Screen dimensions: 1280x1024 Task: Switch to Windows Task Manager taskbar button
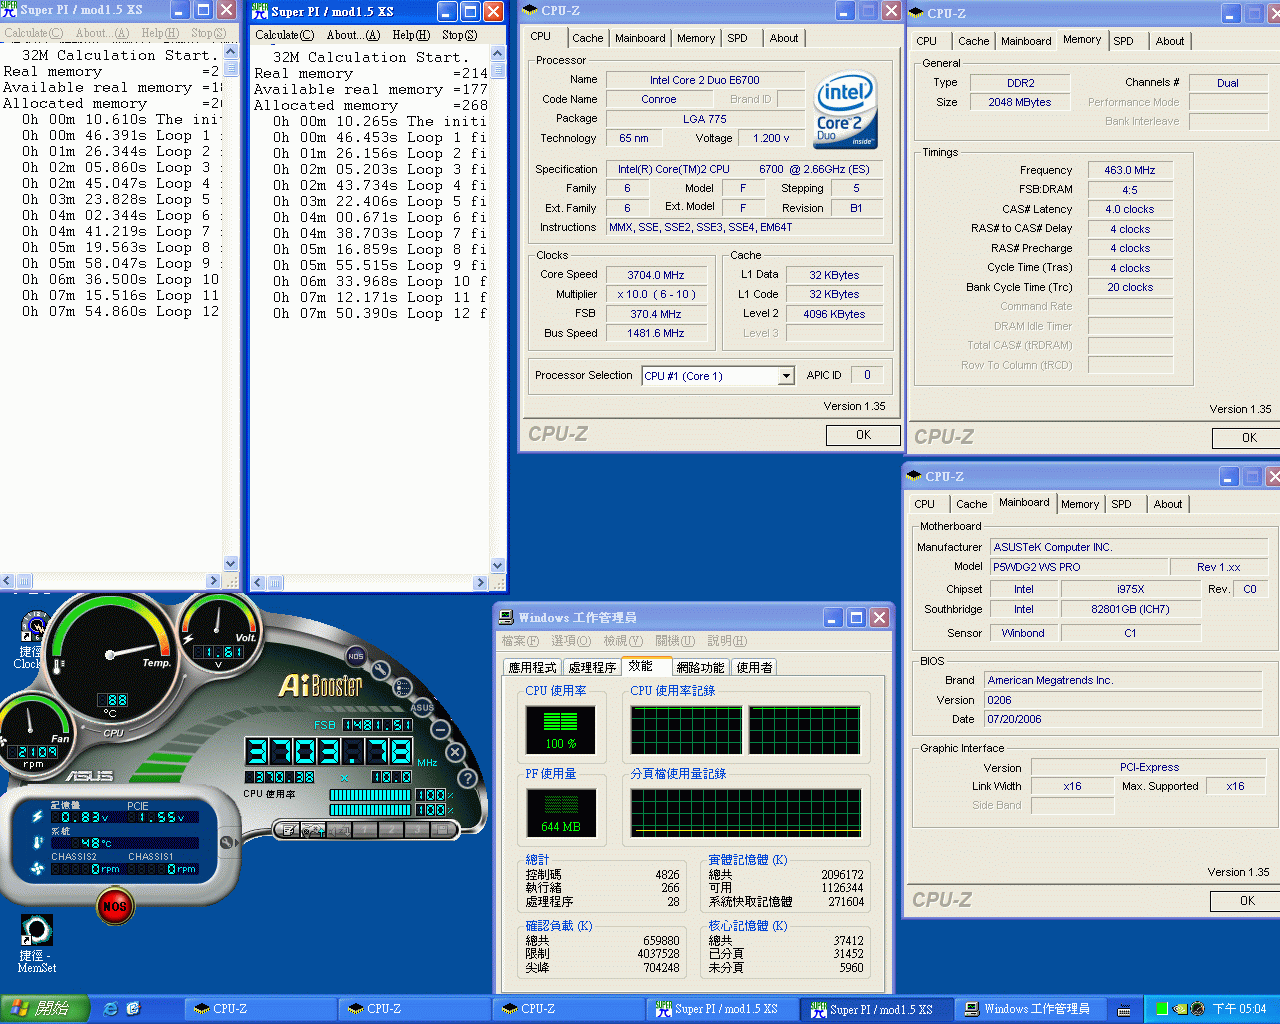click(x=1030, y=1009)
